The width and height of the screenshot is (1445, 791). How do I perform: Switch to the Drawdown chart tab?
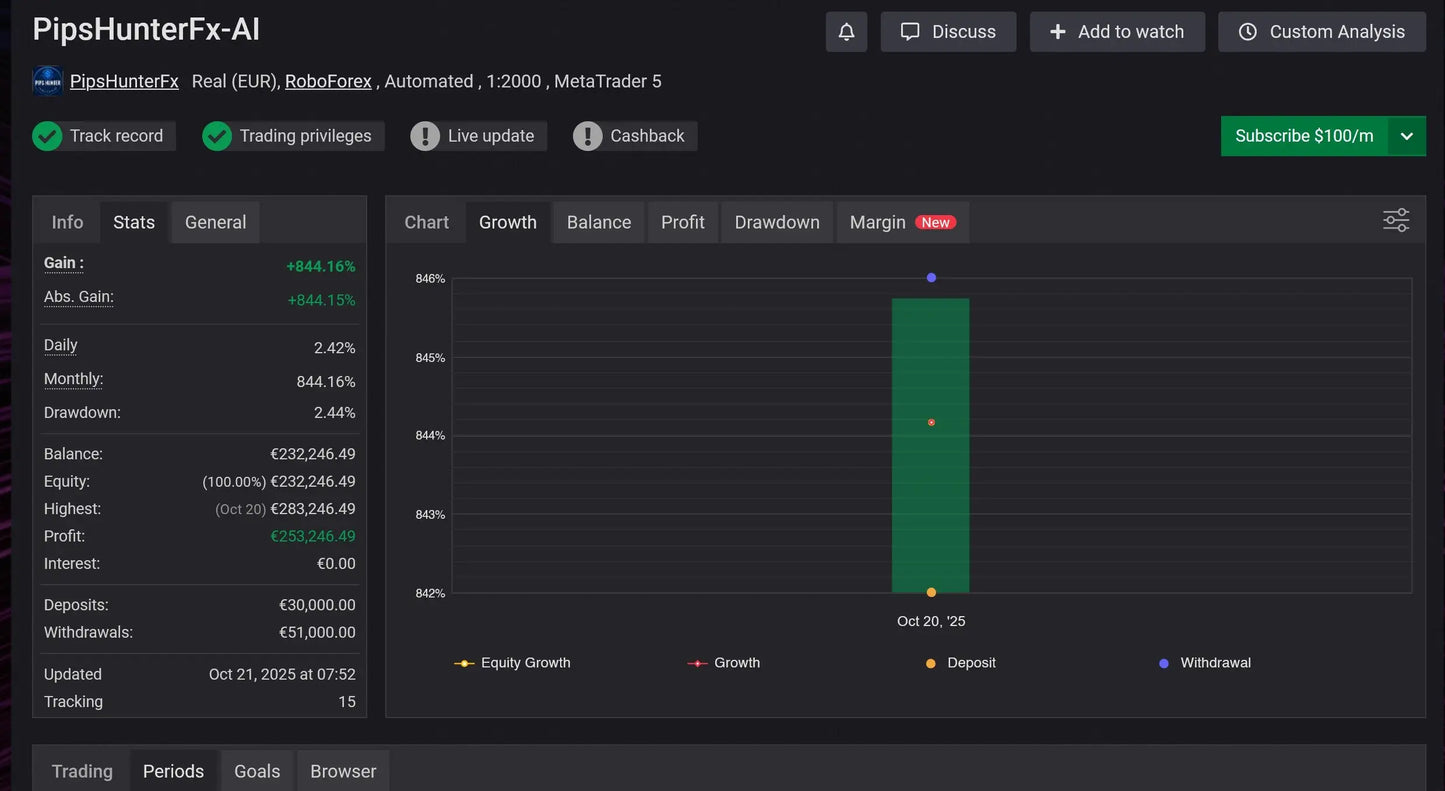pos(777,222)
